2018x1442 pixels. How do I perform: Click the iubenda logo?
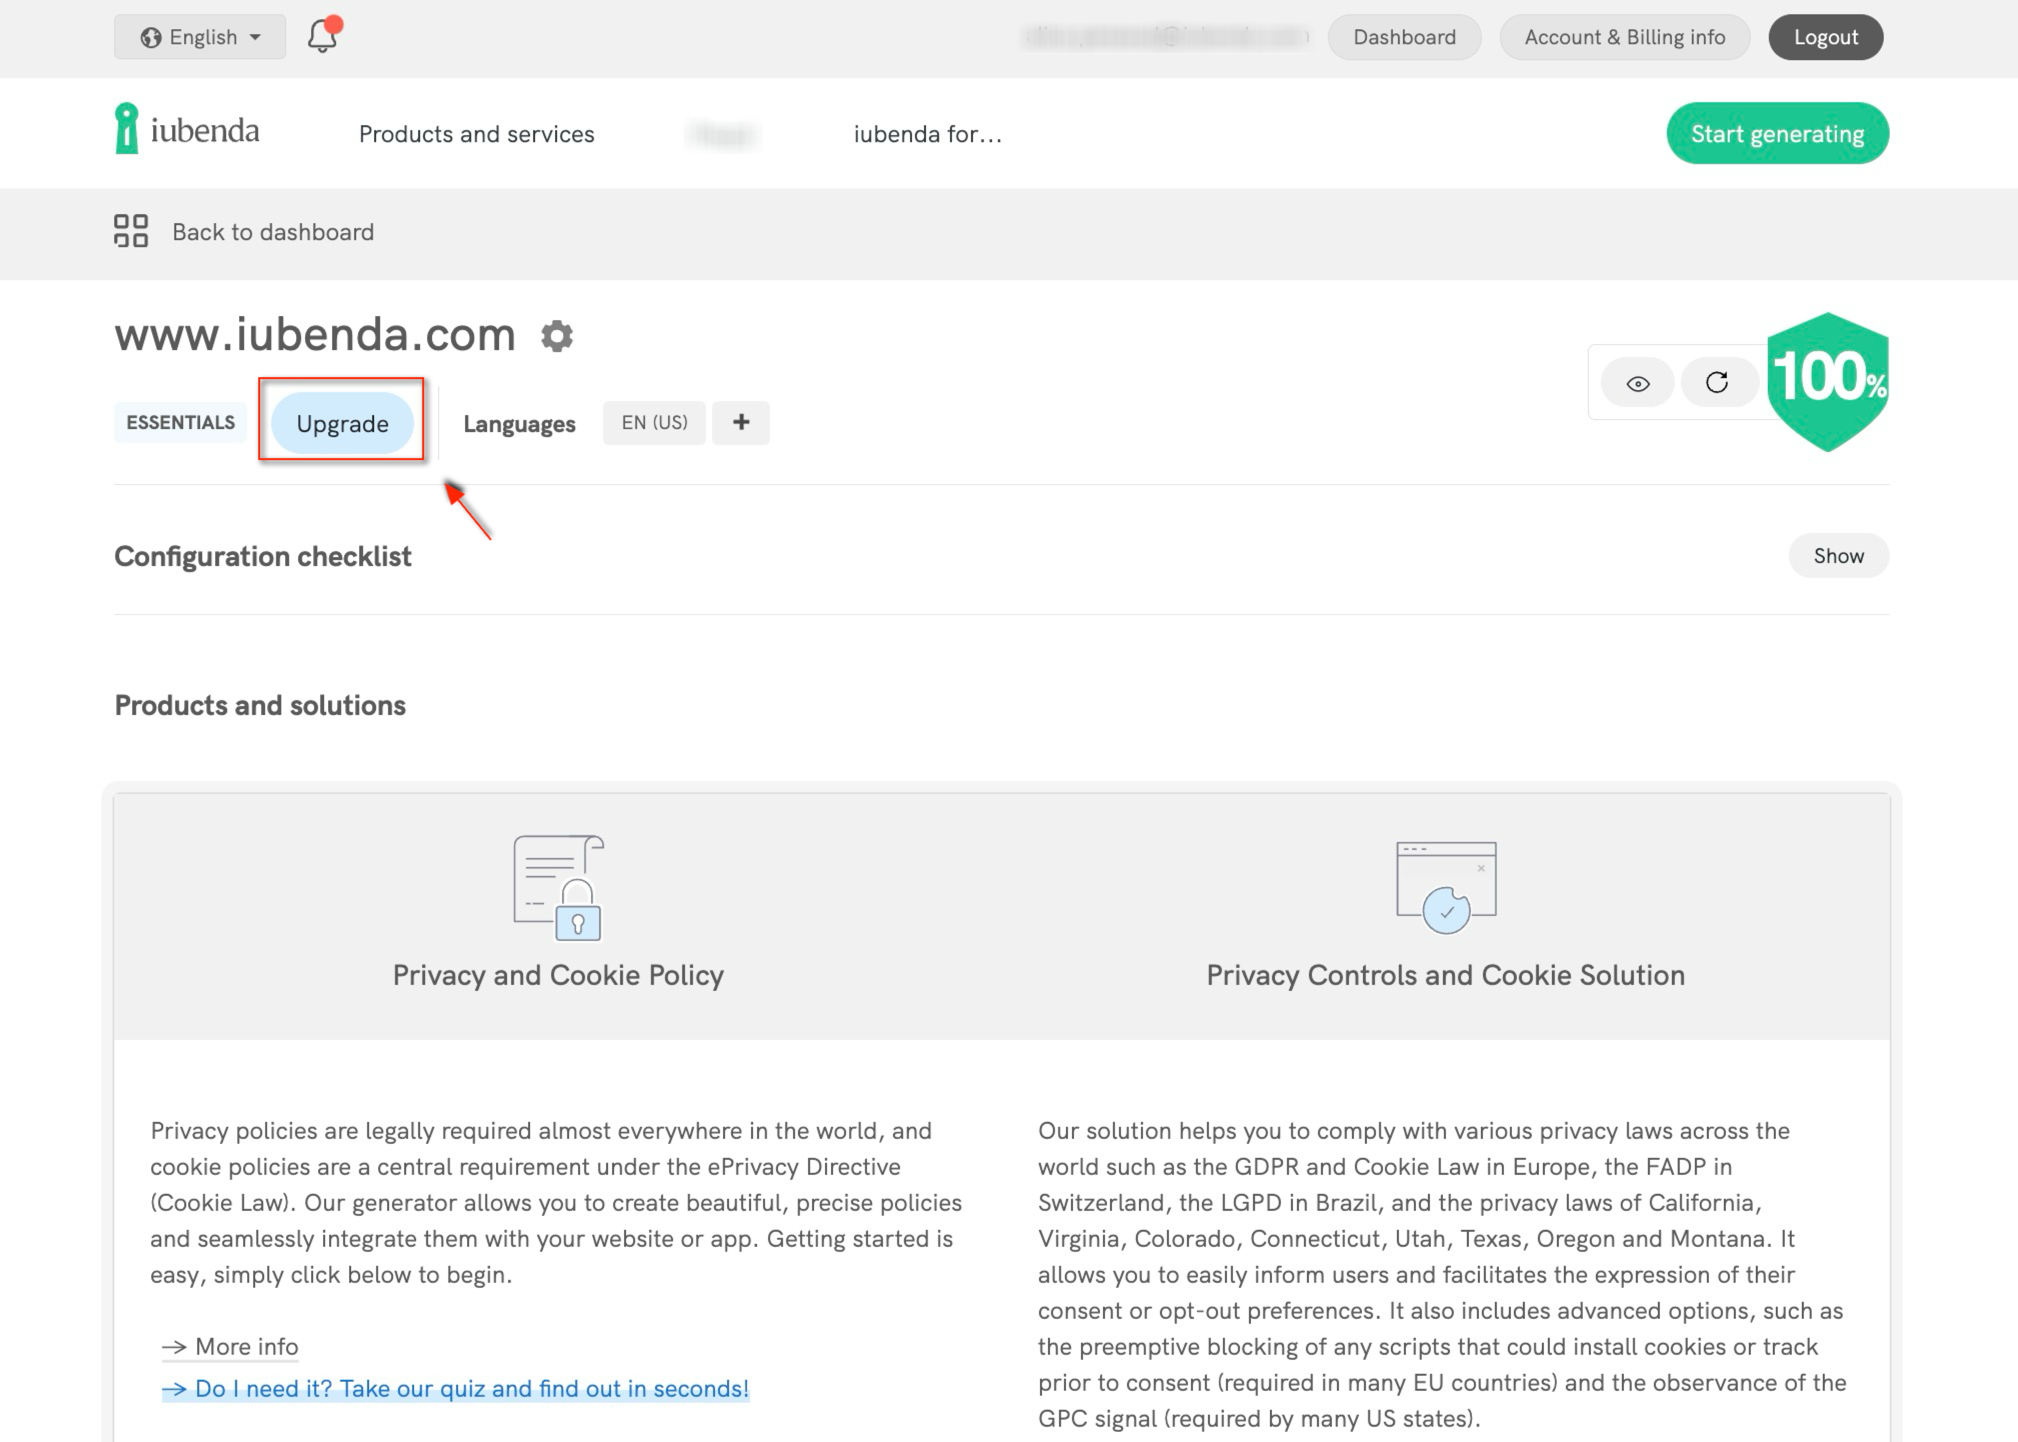click(188, 130)
